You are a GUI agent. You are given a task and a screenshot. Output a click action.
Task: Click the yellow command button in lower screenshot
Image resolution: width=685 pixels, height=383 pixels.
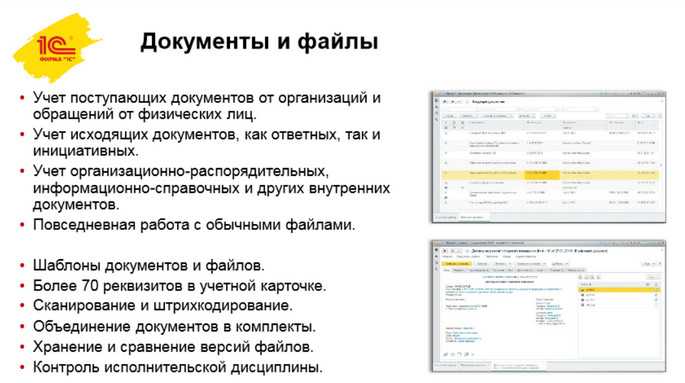457,264
